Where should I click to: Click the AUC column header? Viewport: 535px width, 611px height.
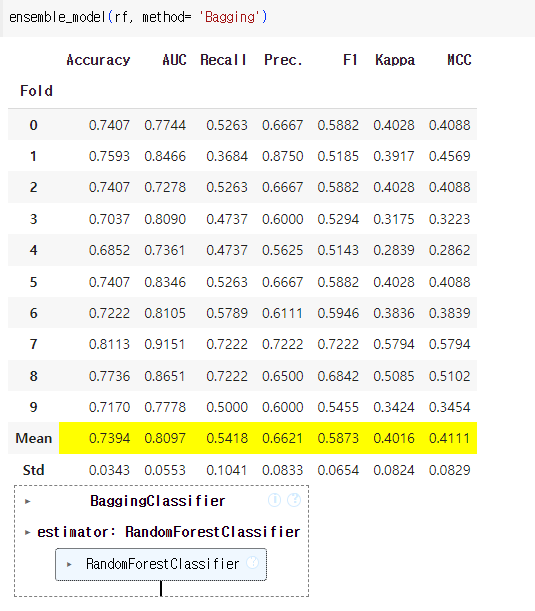click(x=174, y=60)
